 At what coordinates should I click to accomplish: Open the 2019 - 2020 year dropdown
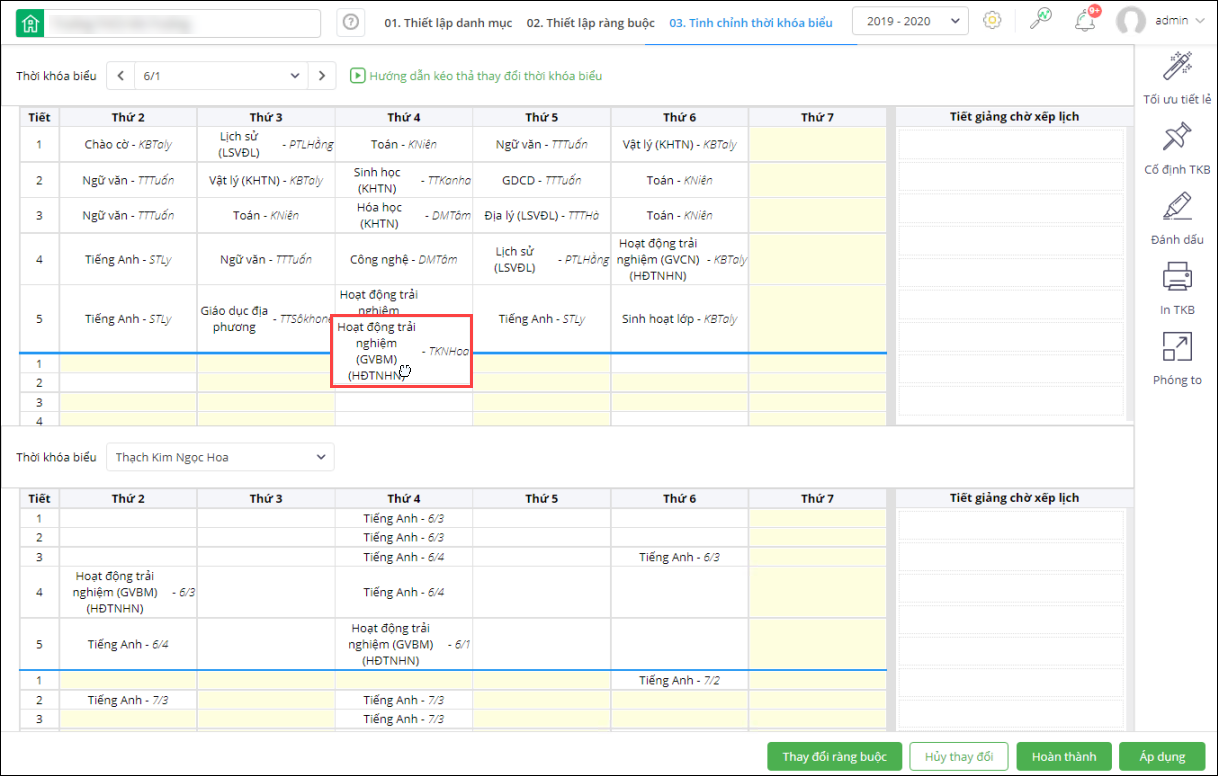910,21
